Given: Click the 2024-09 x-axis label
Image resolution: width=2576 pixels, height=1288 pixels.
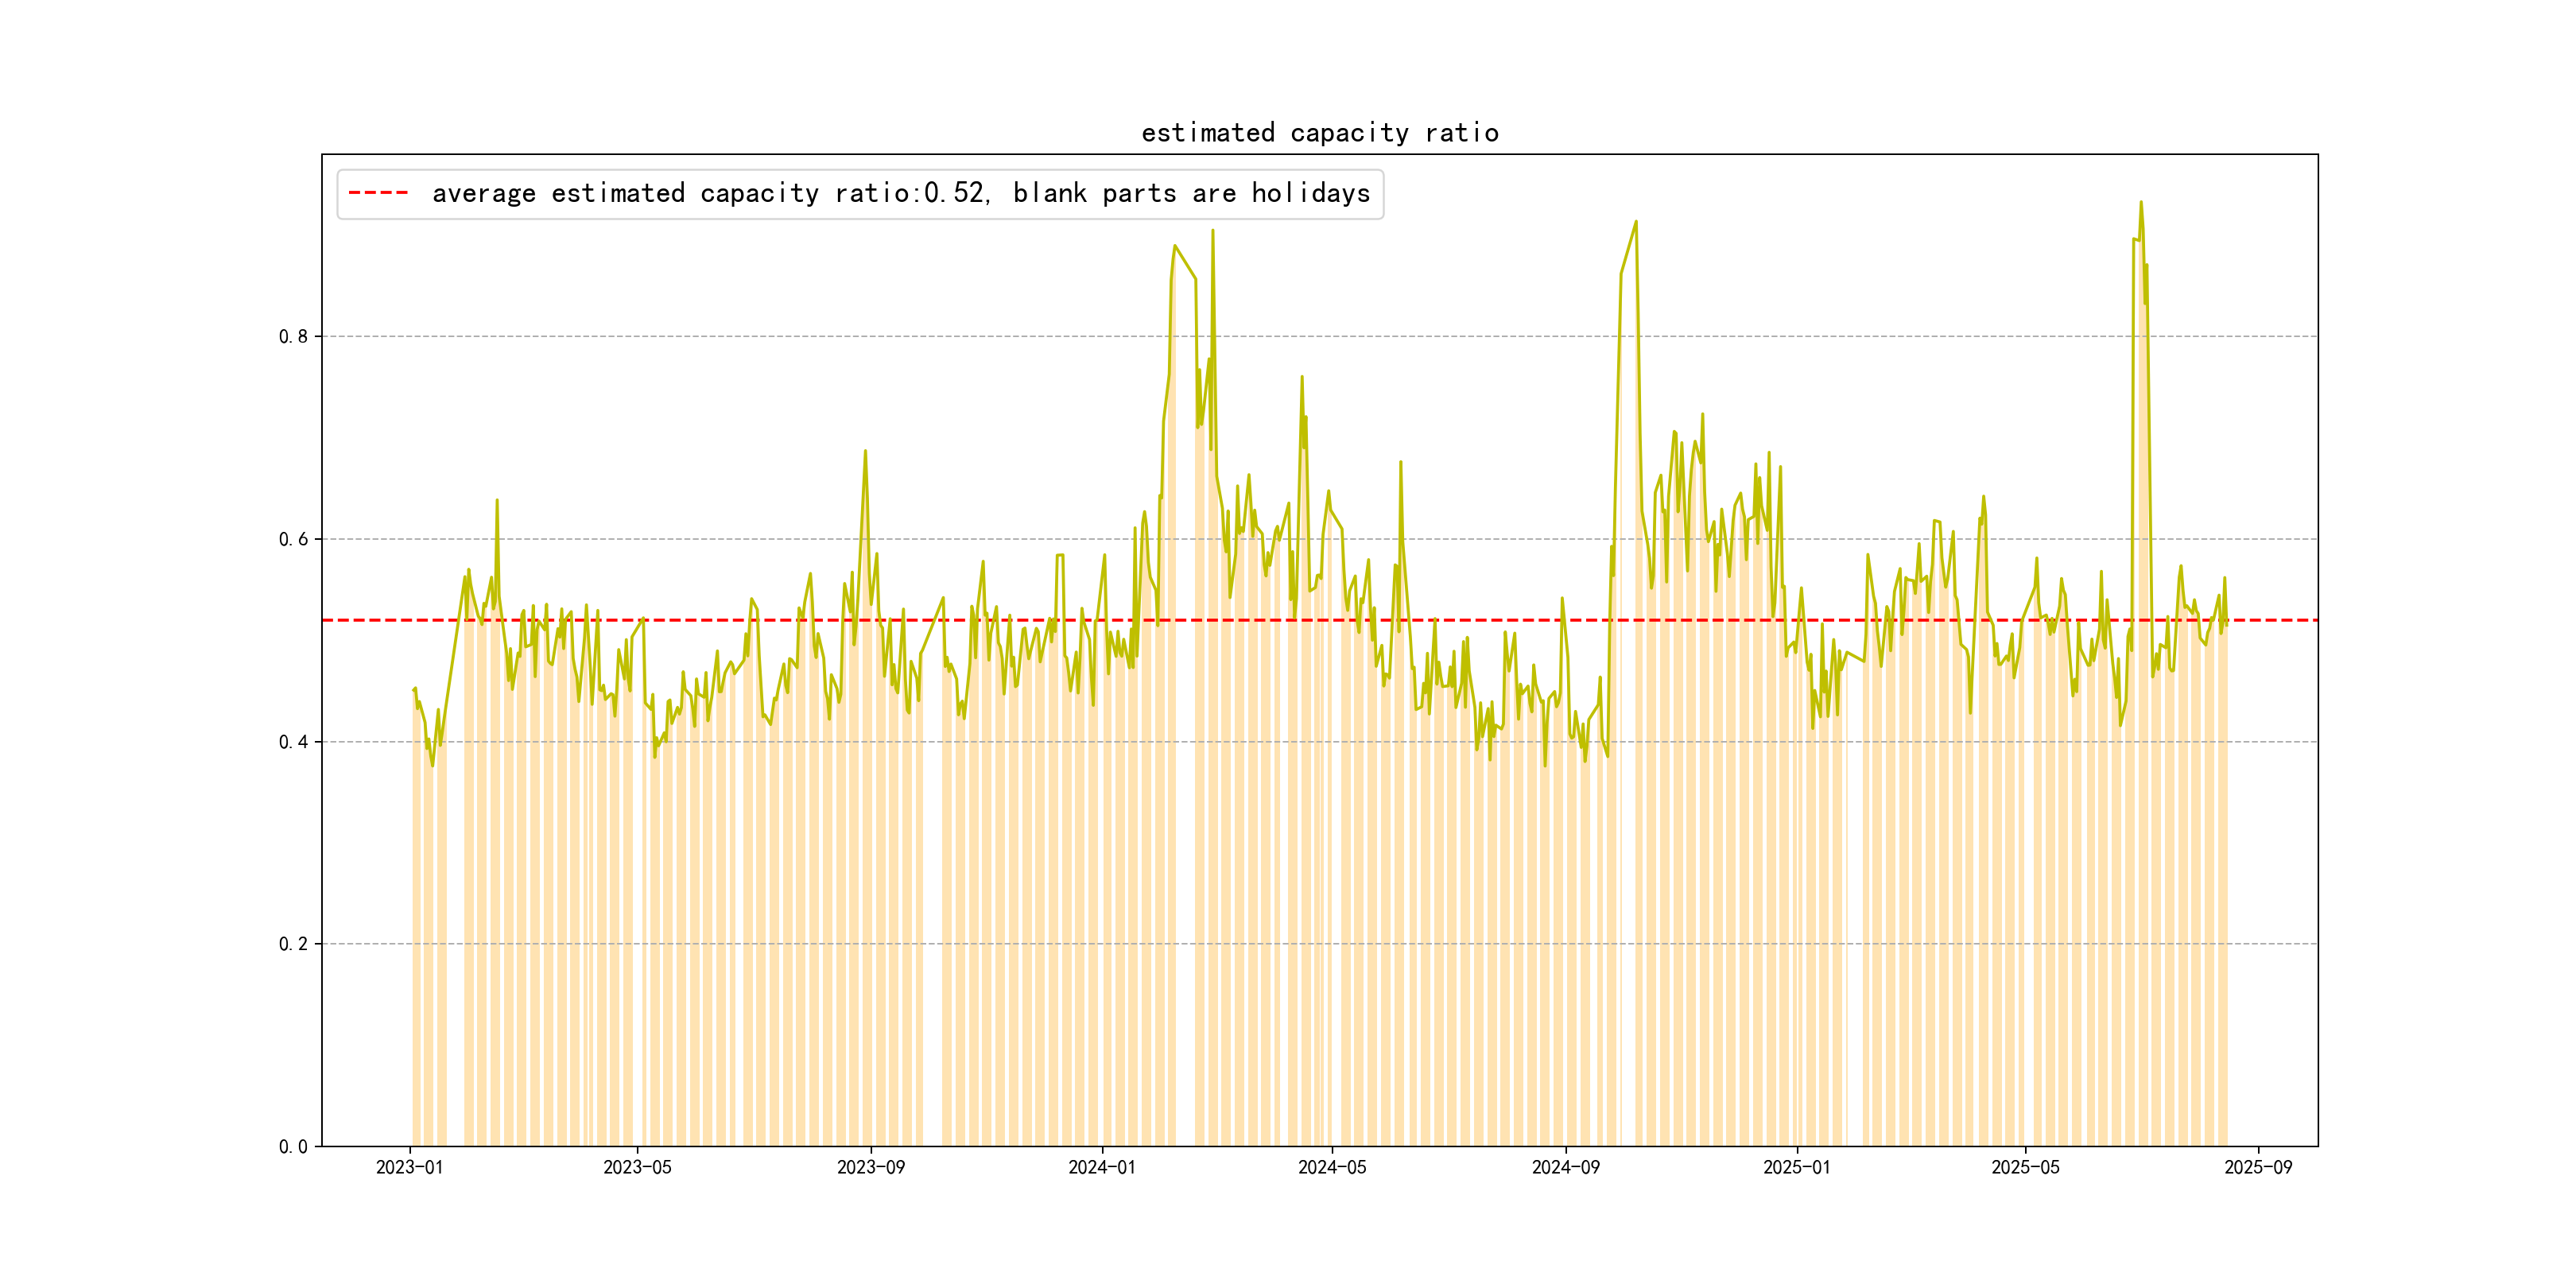Looking at the screenshot, I should pyautogui.click(x=1565, y=1167).
